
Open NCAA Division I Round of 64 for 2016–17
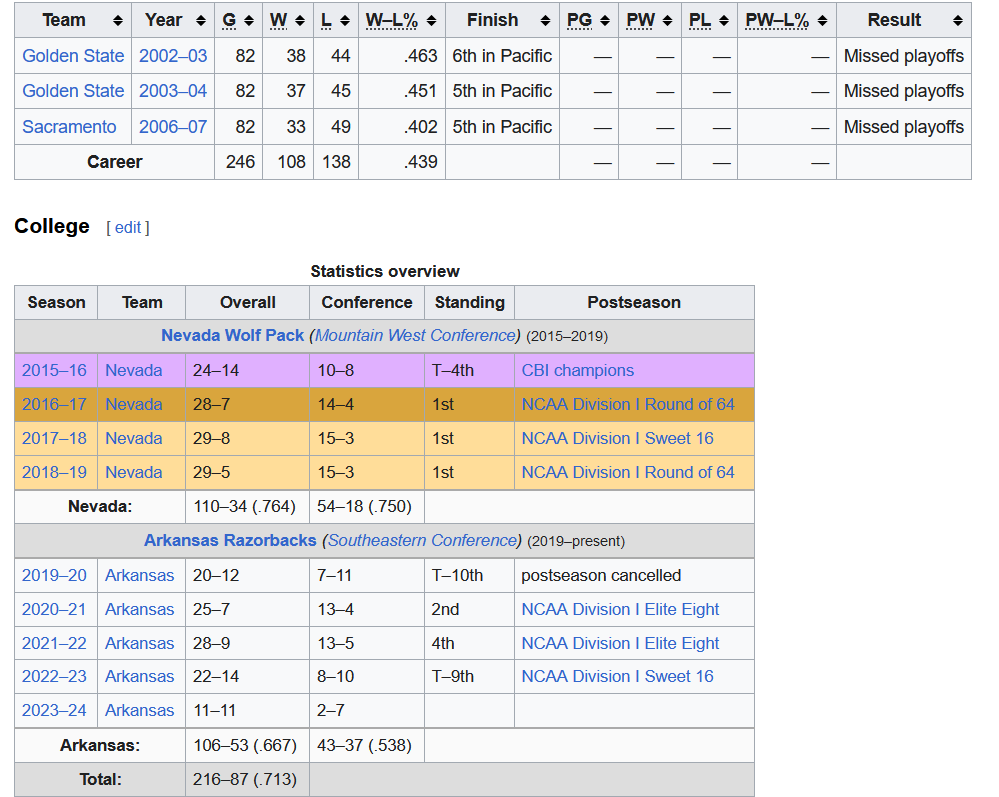coord(628,404)
